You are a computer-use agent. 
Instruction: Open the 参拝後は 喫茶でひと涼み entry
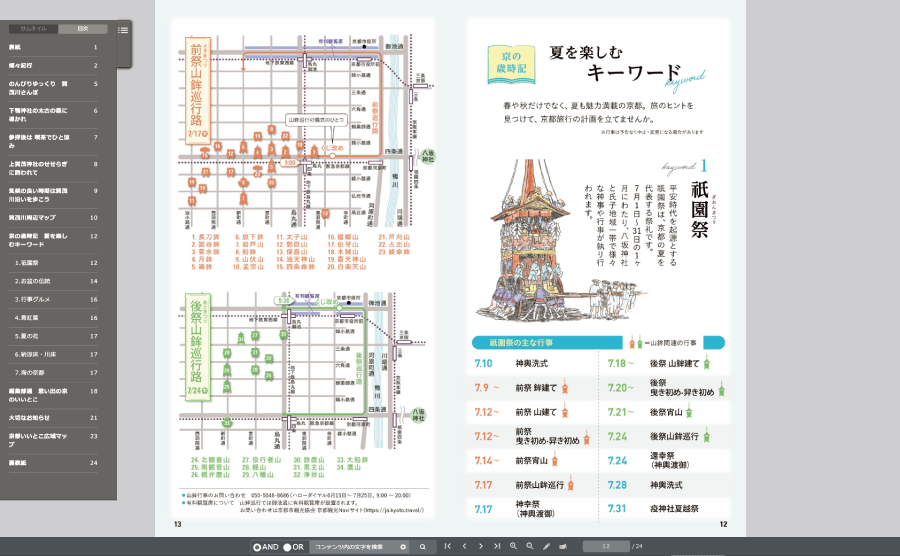[53, 142]
